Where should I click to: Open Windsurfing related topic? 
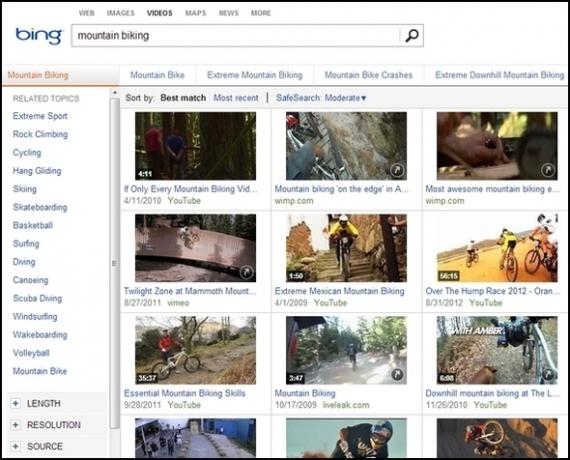click(35, 317)
